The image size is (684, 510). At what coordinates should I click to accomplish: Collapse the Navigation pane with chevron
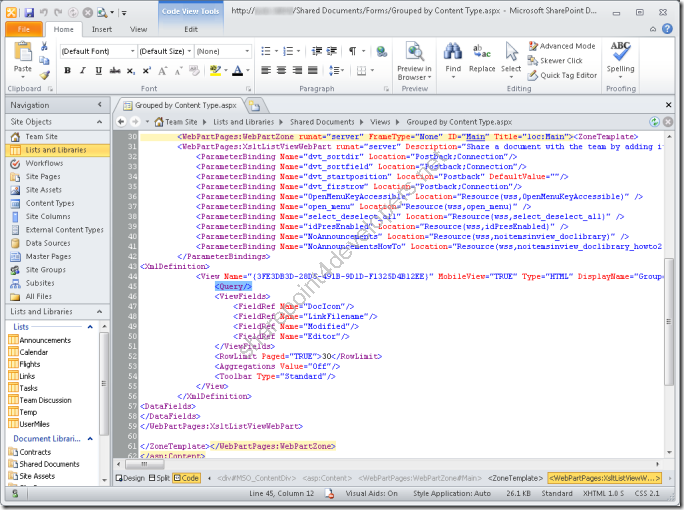[x=100, y=105]
